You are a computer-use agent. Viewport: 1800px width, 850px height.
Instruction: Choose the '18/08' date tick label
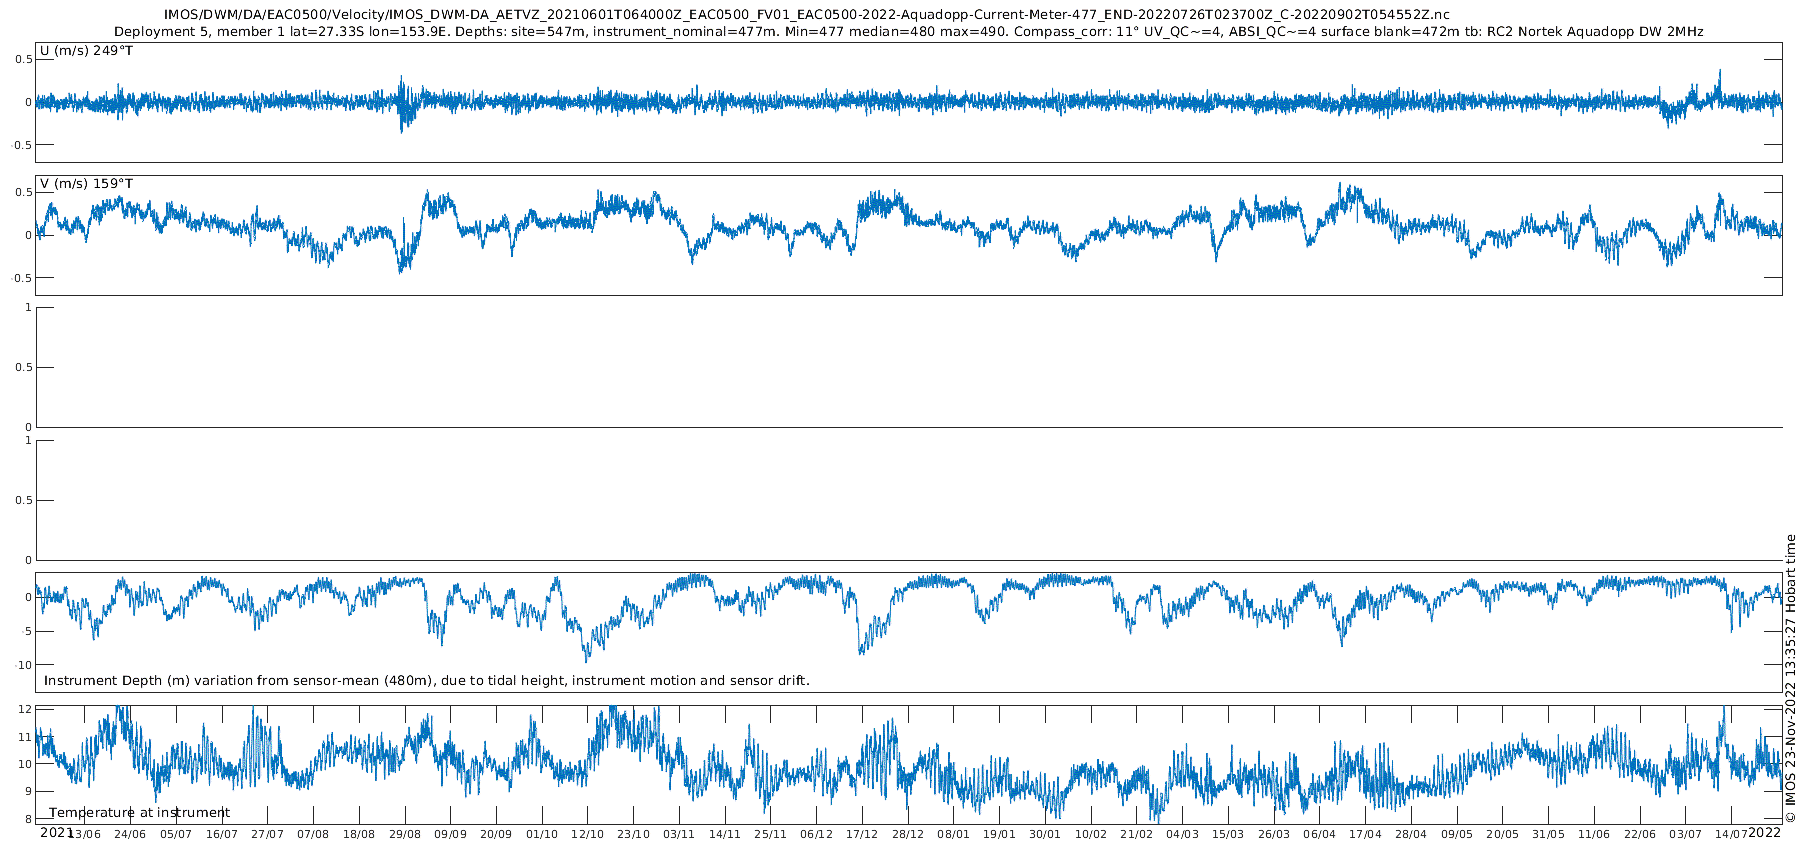pyautogui.click(x=359, y=834)
